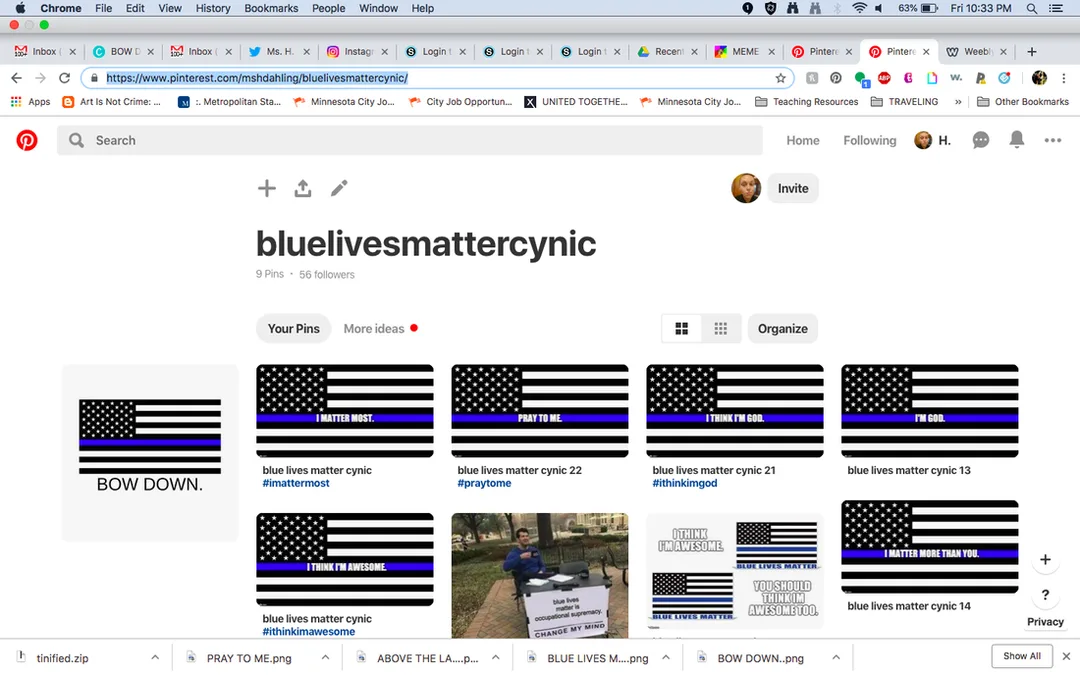Viewport: 1080px width, 675px height.
Task: Open the Bookmarks menu in the menu bar
Action: [271, 8]
